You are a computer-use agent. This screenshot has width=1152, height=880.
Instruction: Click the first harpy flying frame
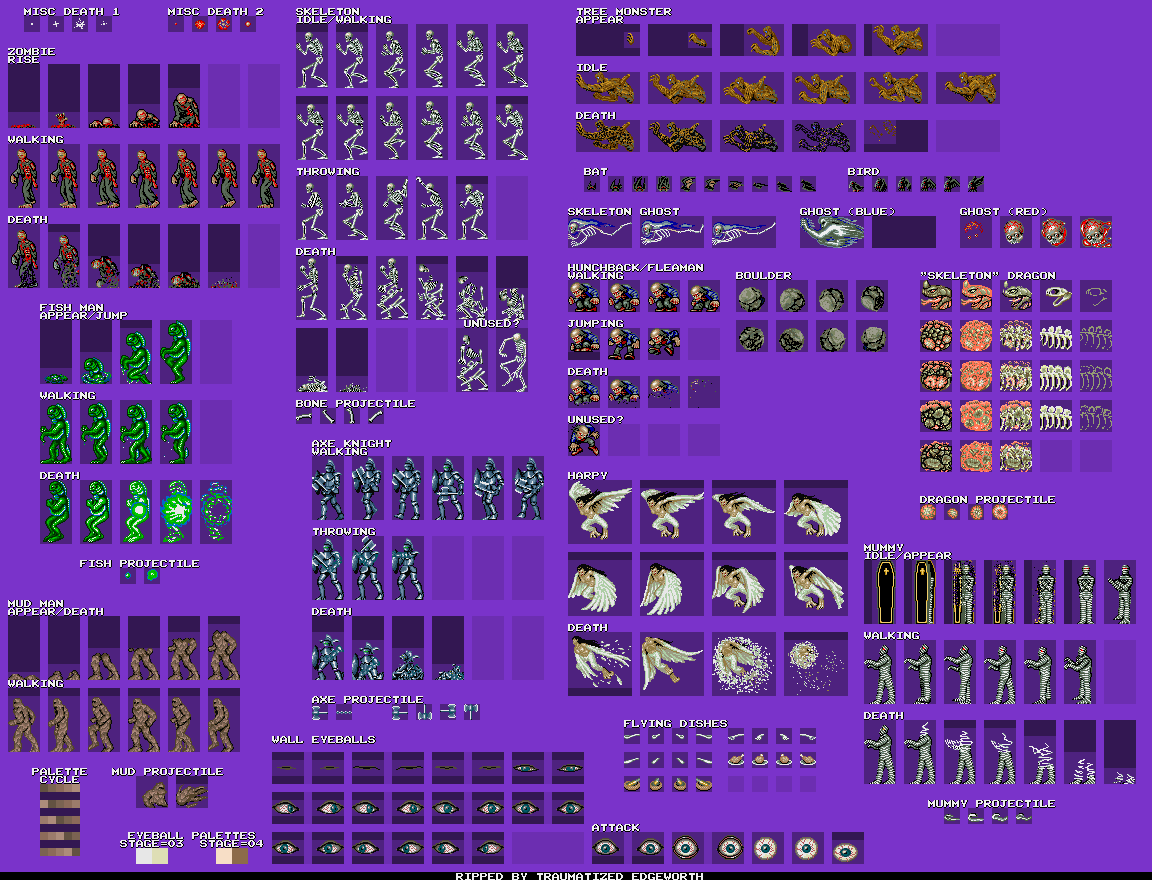[600, 512]
